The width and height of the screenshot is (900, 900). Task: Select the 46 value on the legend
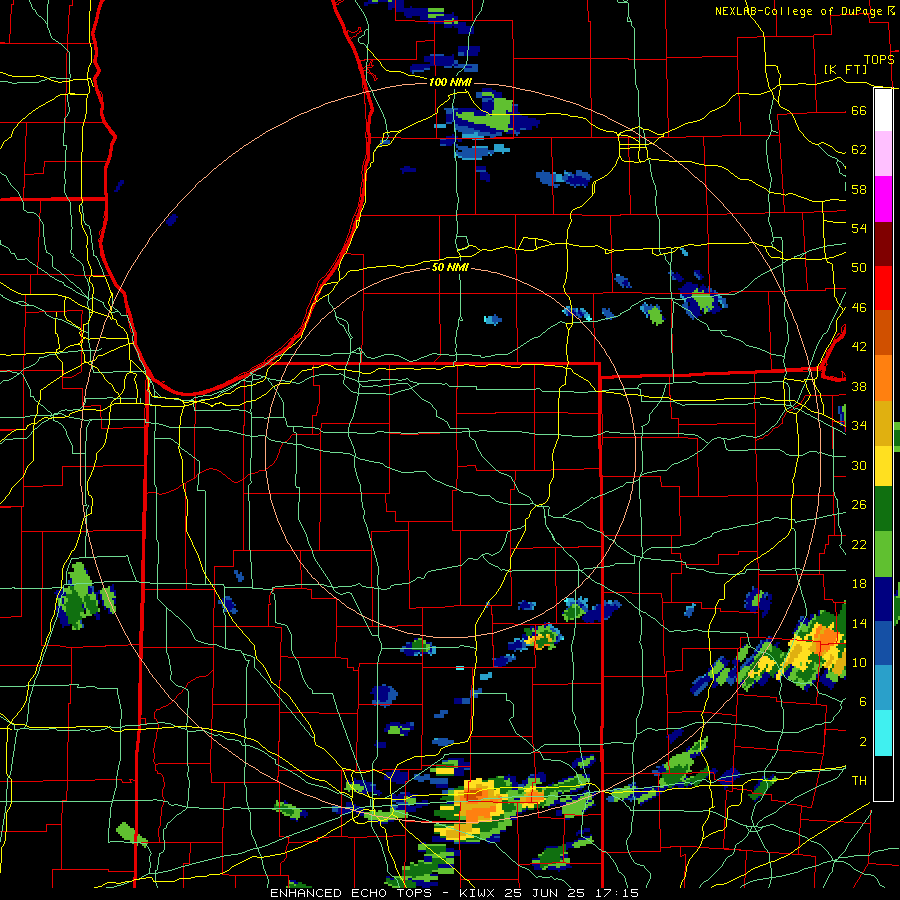point(859,308)
